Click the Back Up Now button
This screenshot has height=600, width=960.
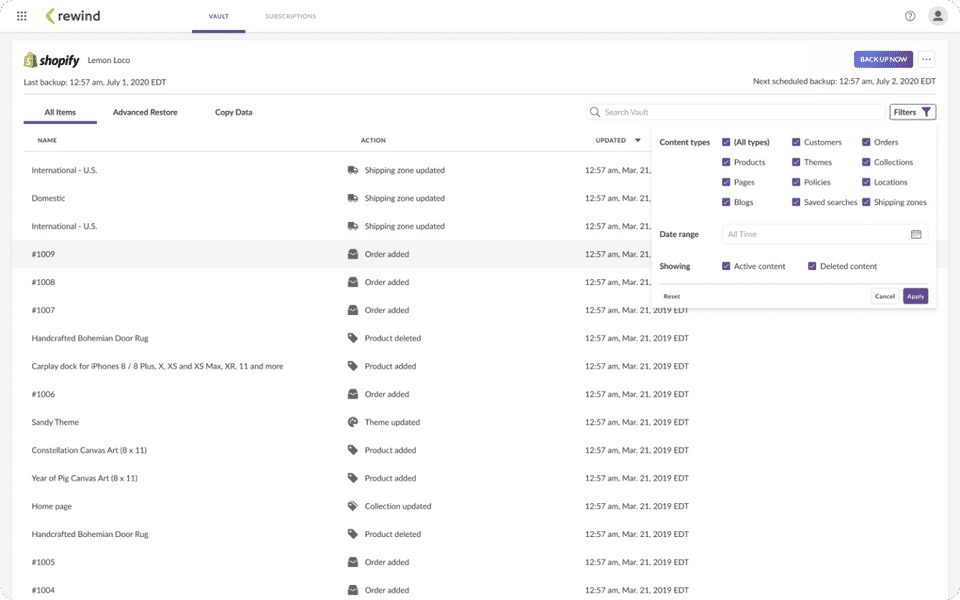[883, 59]
